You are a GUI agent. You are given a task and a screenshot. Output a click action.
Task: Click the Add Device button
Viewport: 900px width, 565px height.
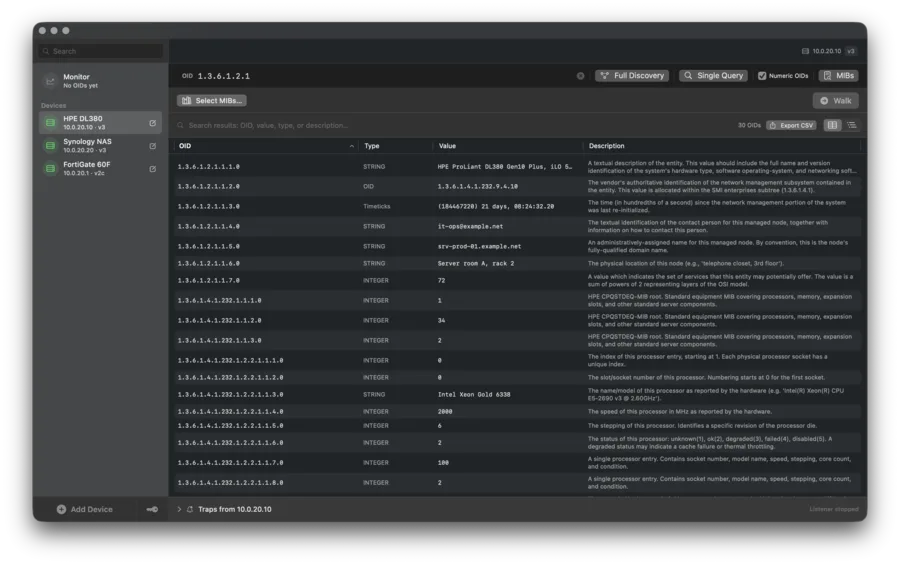click(x=85, y=509)
